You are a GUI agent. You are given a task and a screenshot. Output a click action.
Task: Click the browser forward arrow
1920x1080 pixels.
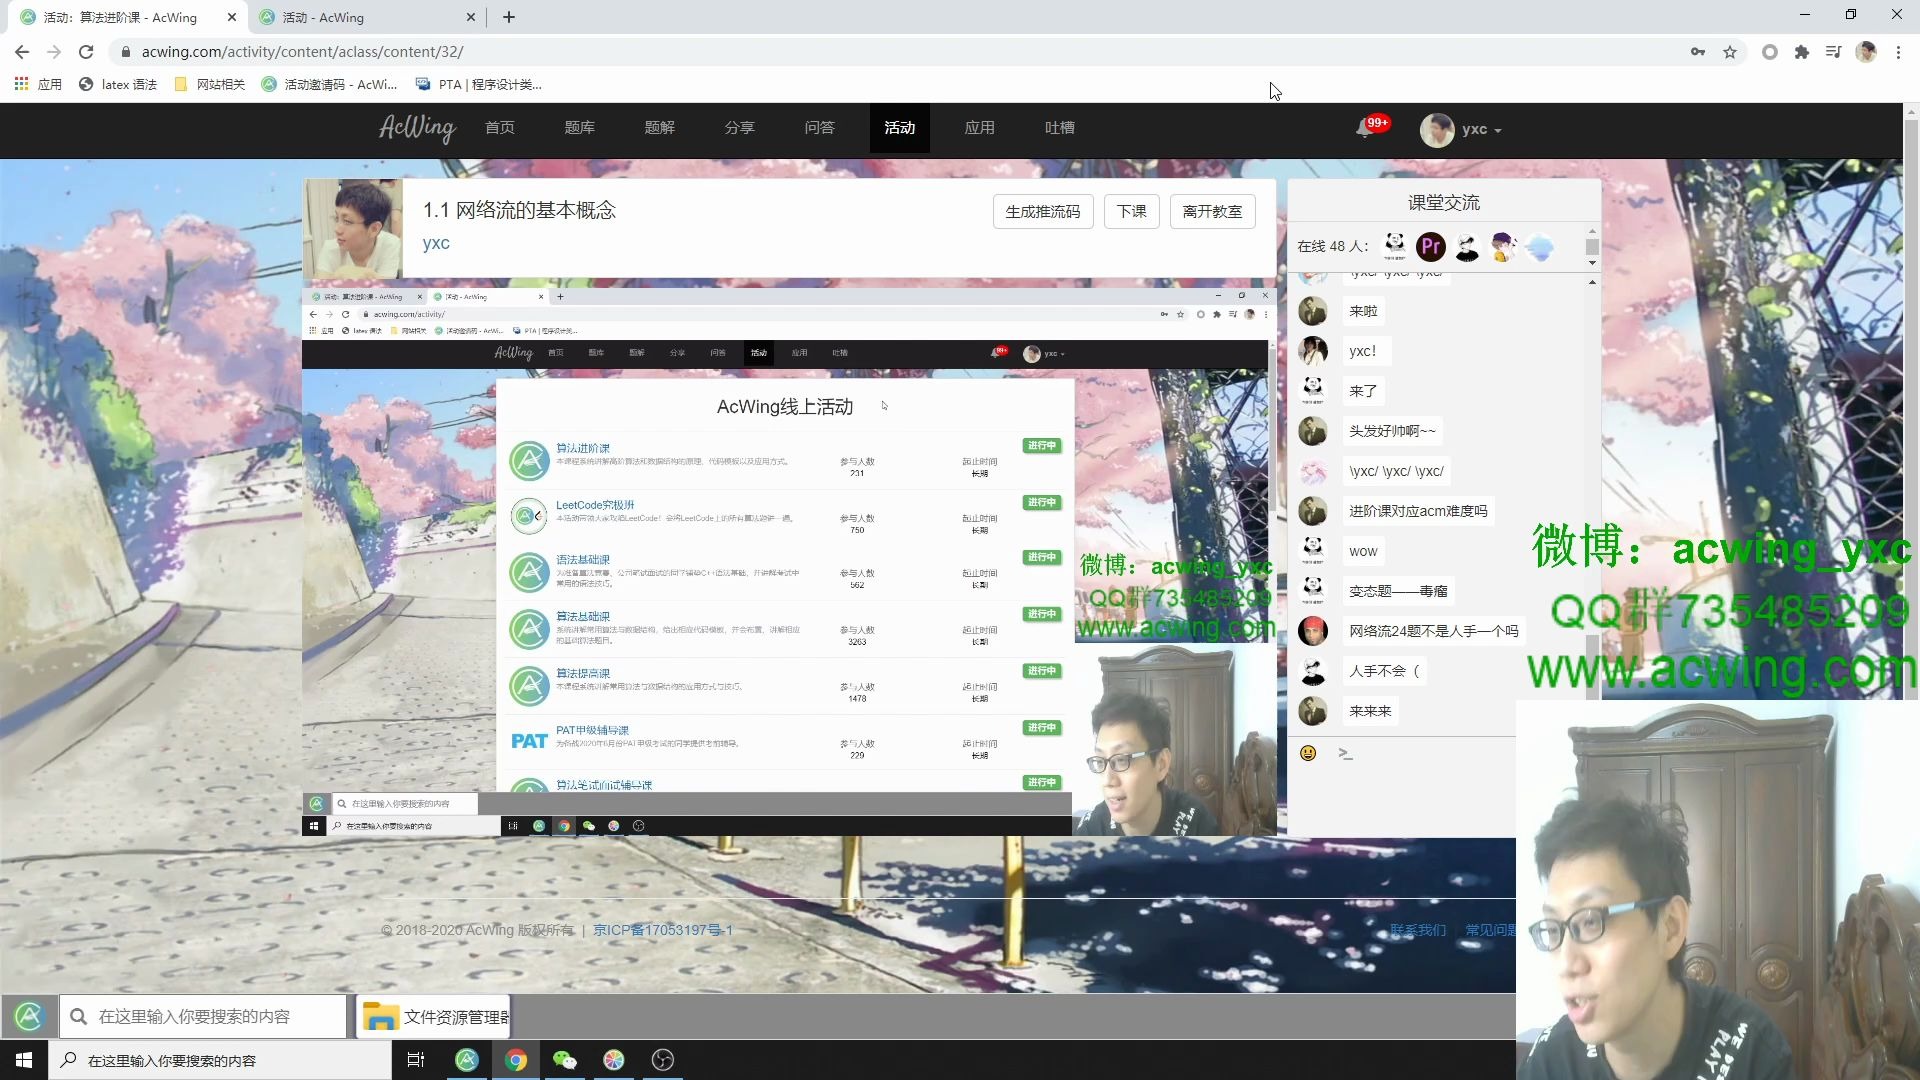coord(54,52)
